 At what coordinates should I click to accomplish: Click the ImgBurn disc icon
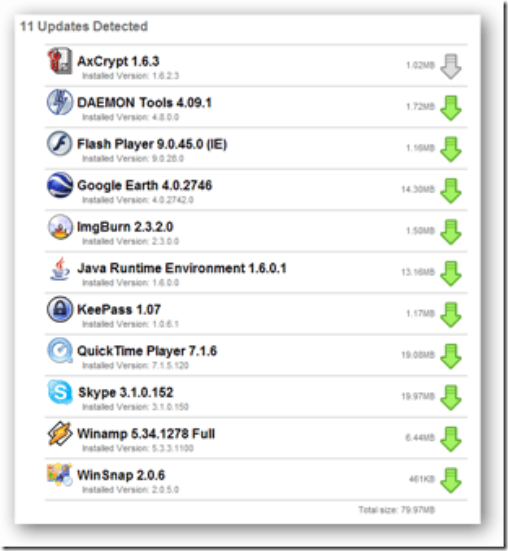click(x=60, y=227)
